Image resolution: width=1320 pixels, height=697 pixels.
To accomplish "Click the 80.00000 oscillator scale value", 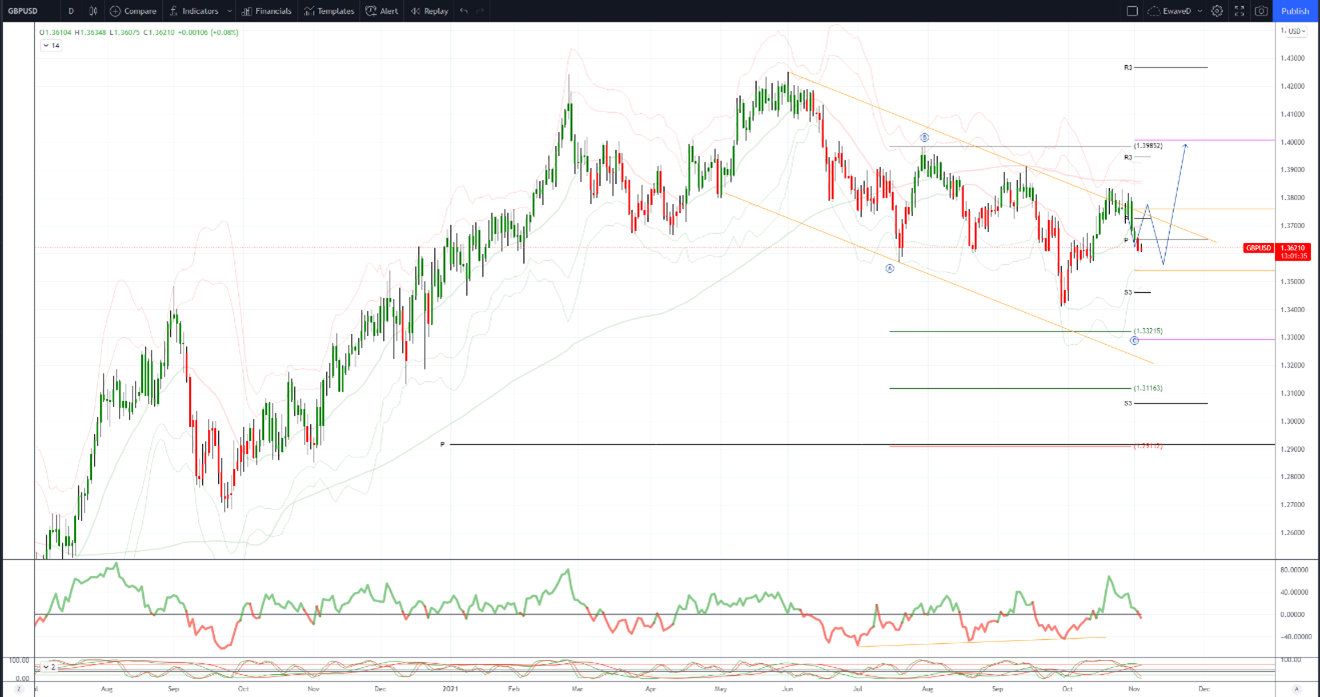I will [1295, 570].
